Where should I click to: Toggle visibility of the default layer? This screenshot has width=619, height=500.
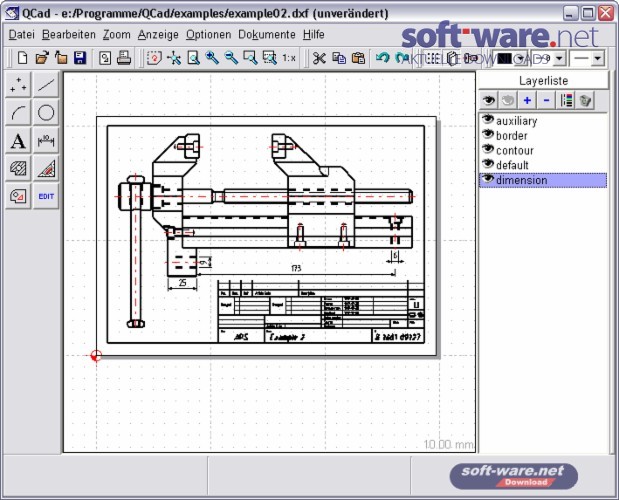pos(488,164)
